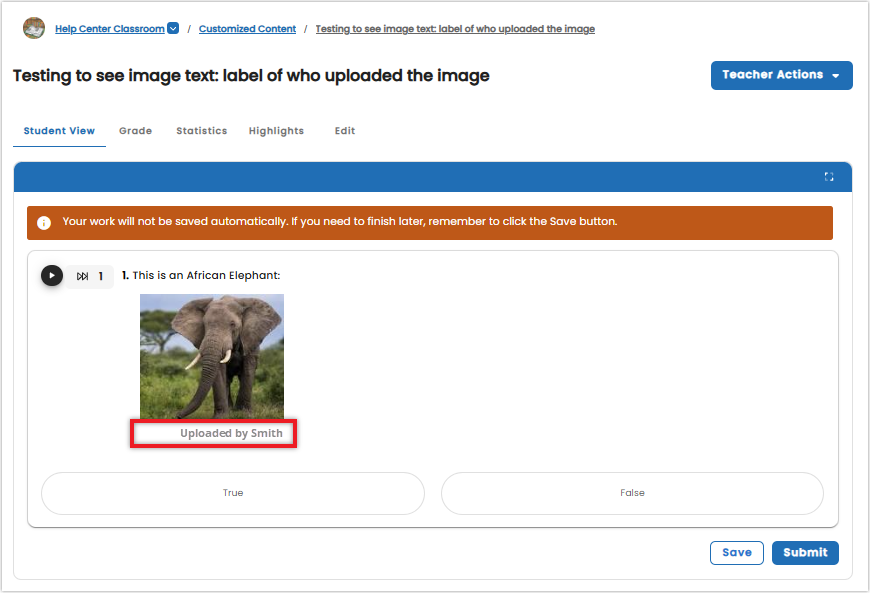Click the skip-forward audio icon
The width and height of the screenshot is (871, 594).
click(x=82, y=276)
